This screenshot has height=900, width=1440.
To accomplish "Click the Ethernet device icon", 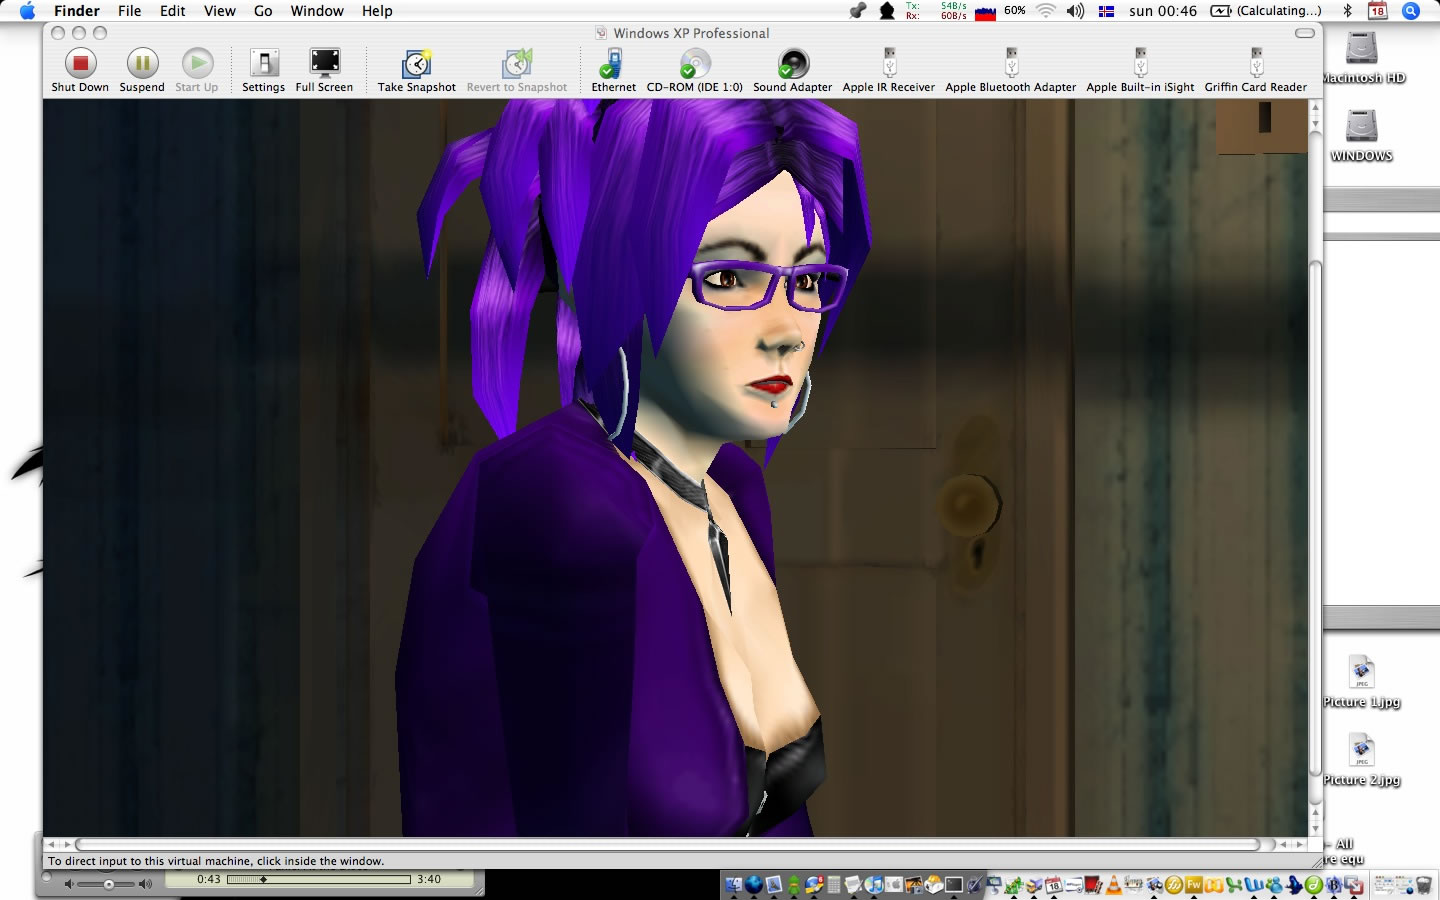I will [x=613, y=71].
